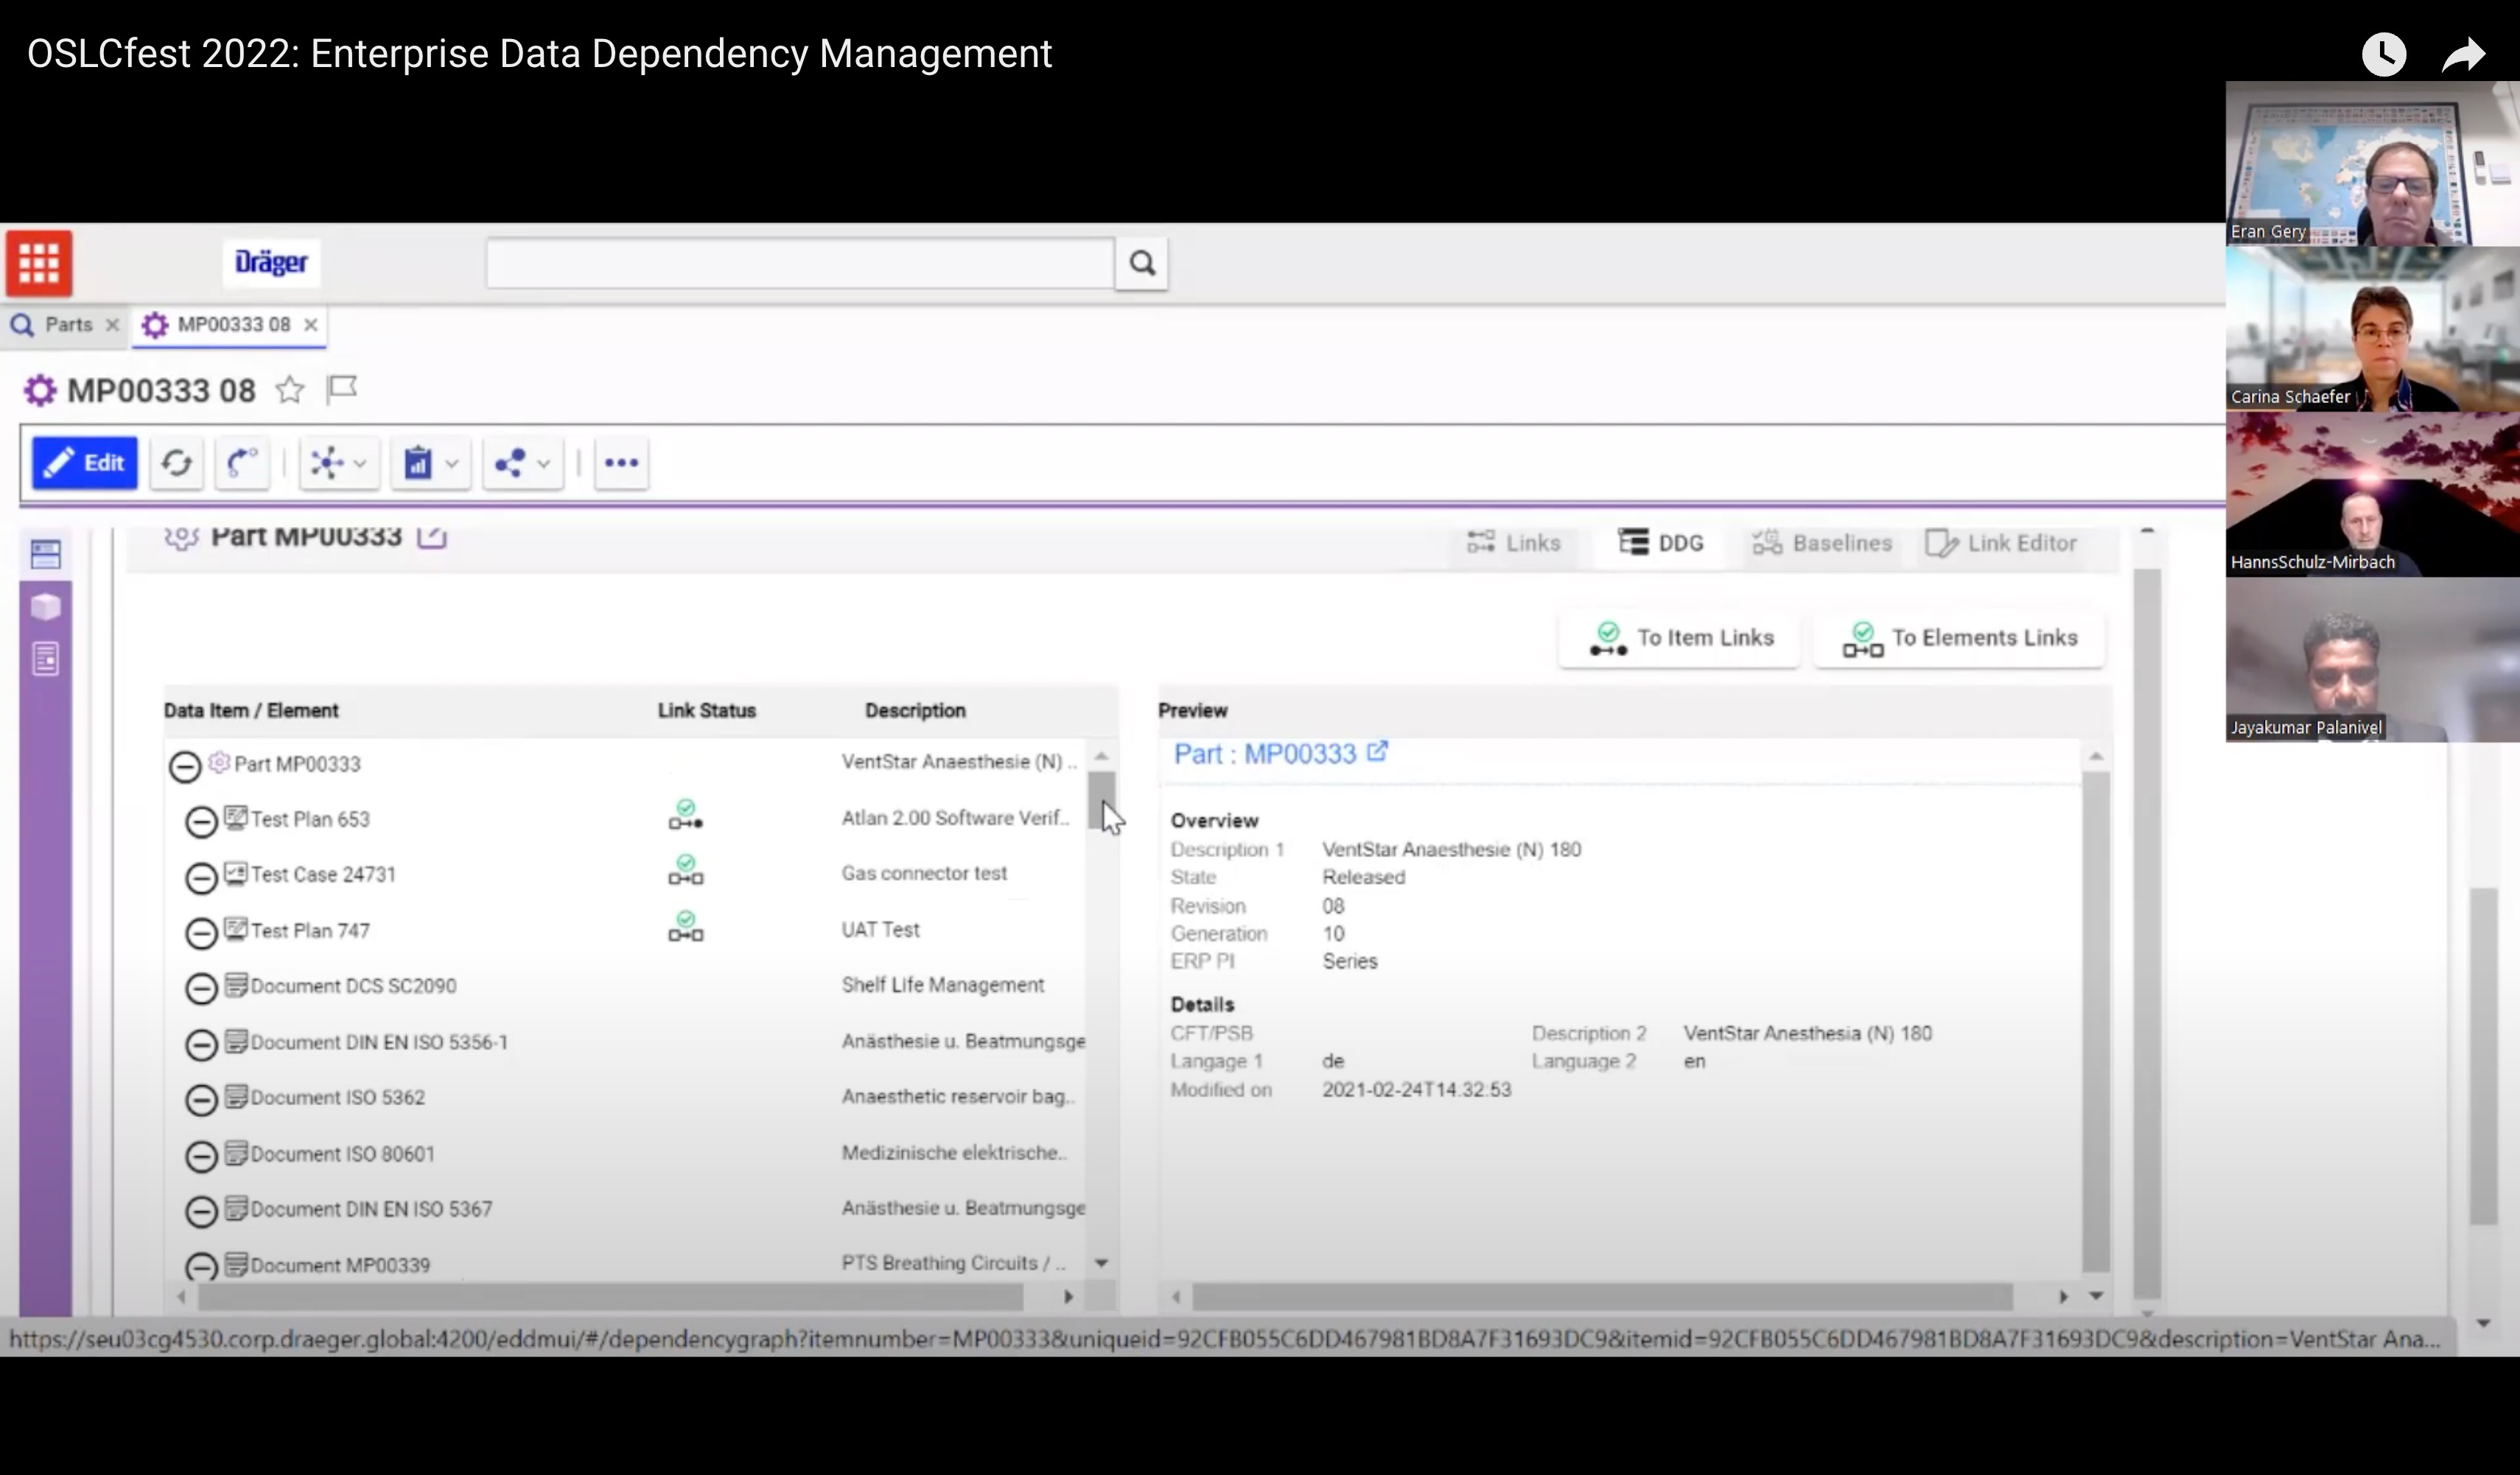This screenshot has height=1475, width=2520.
Task: Collapse Document DIN EN ISO 5356-1 node
Action: pyautogui.click(x=201, y=1045)
